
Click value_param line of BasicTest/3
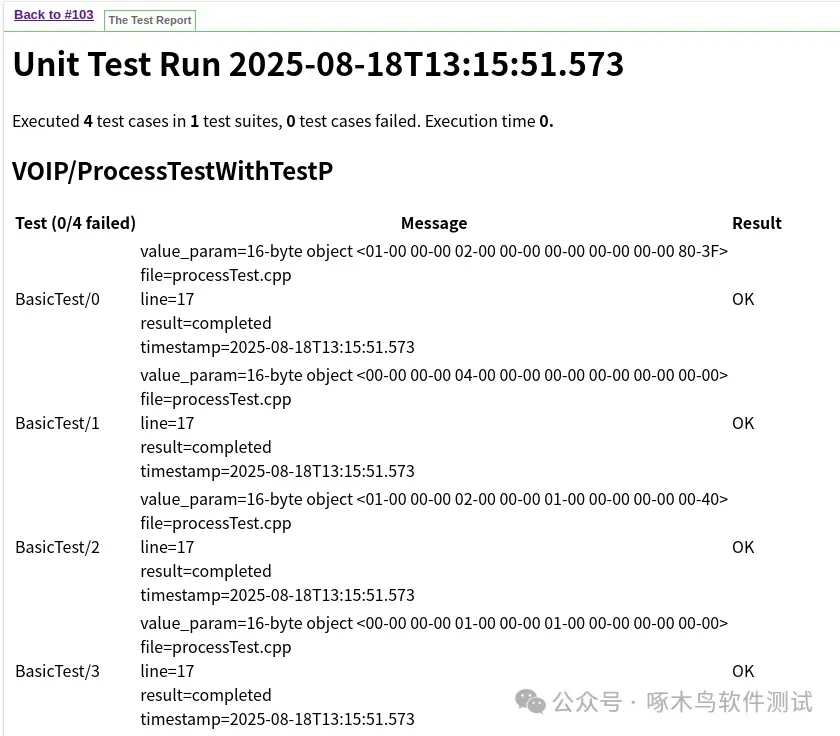434,624
